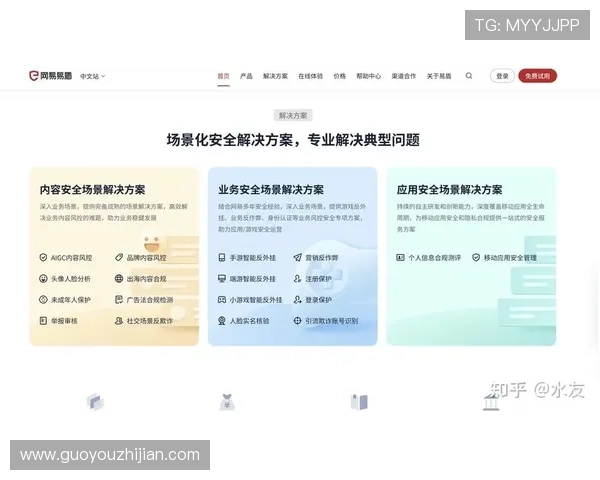Click the phone icon beside 手游智能反外挂
Viewport: 600px width, 480px height.
point(222,257)
